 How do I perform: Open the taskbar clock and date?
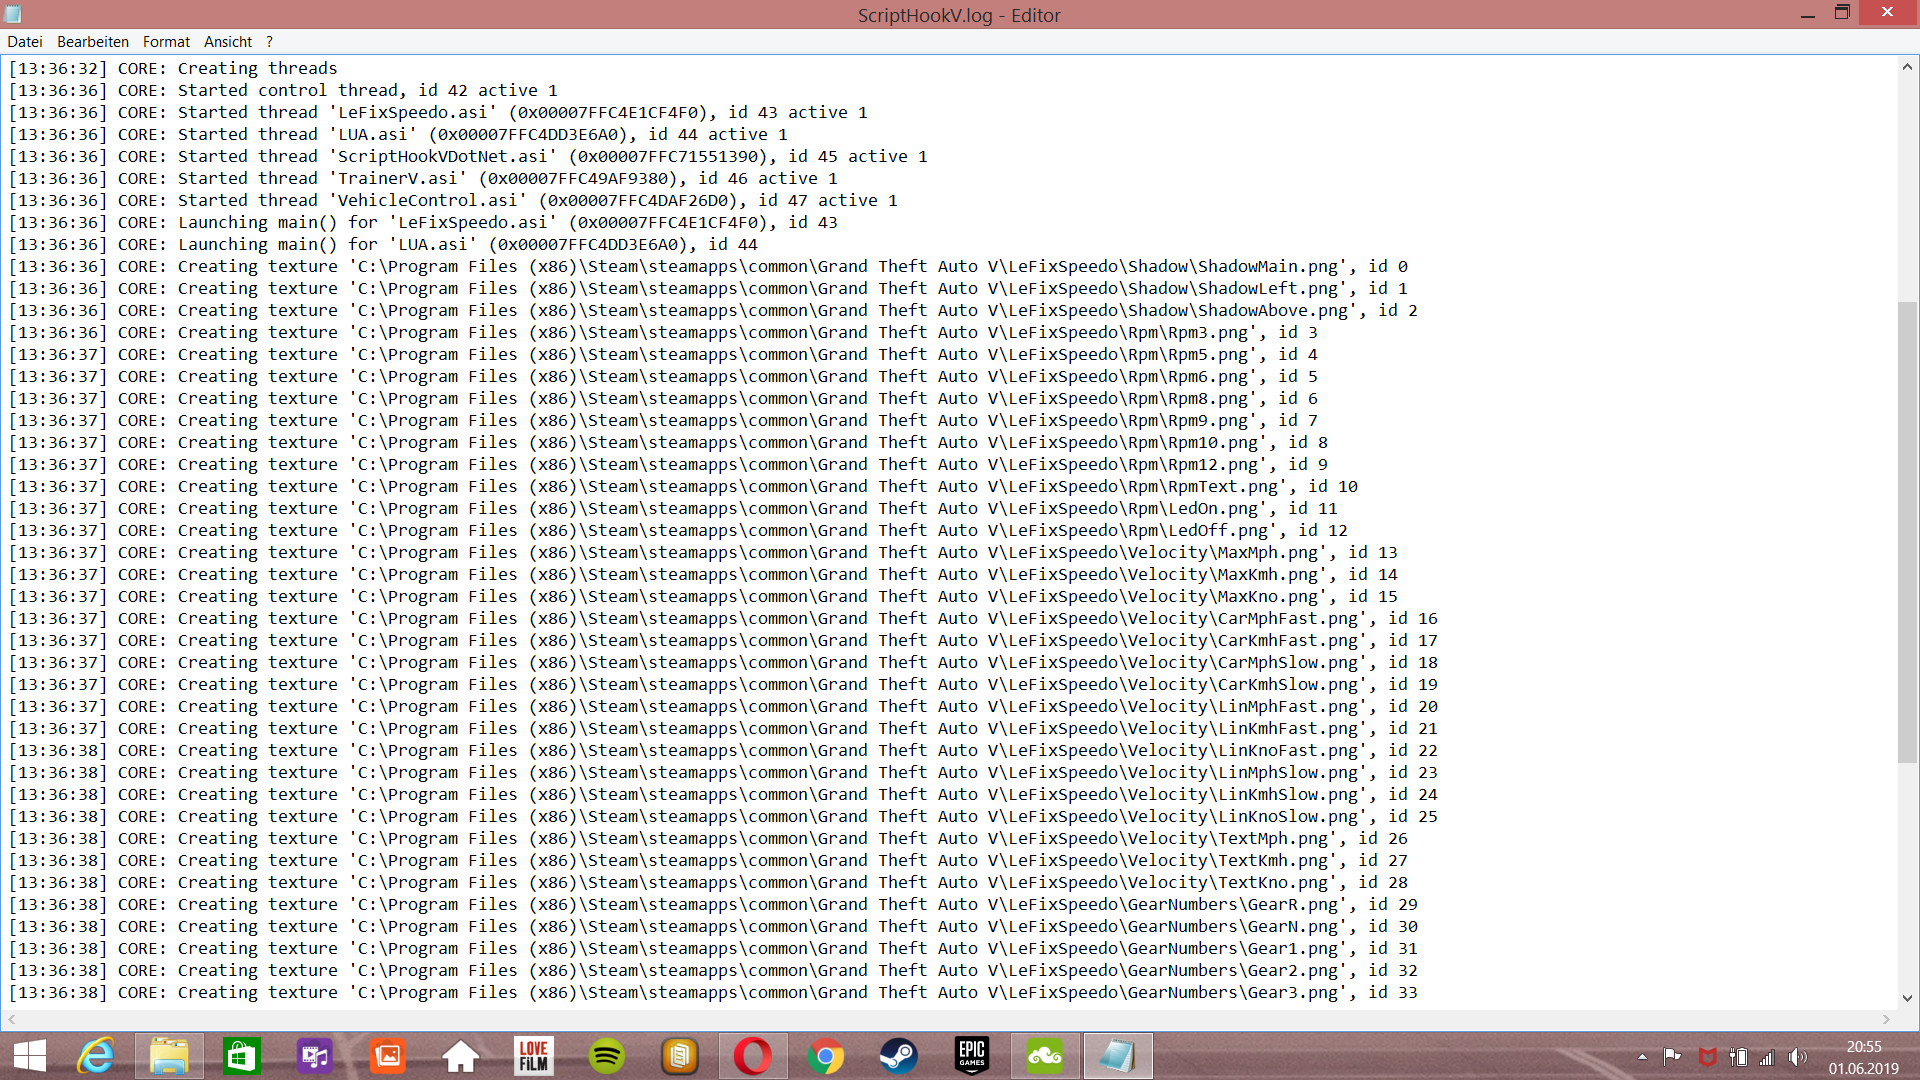pyautogui.click(x=1863, y=1057)
